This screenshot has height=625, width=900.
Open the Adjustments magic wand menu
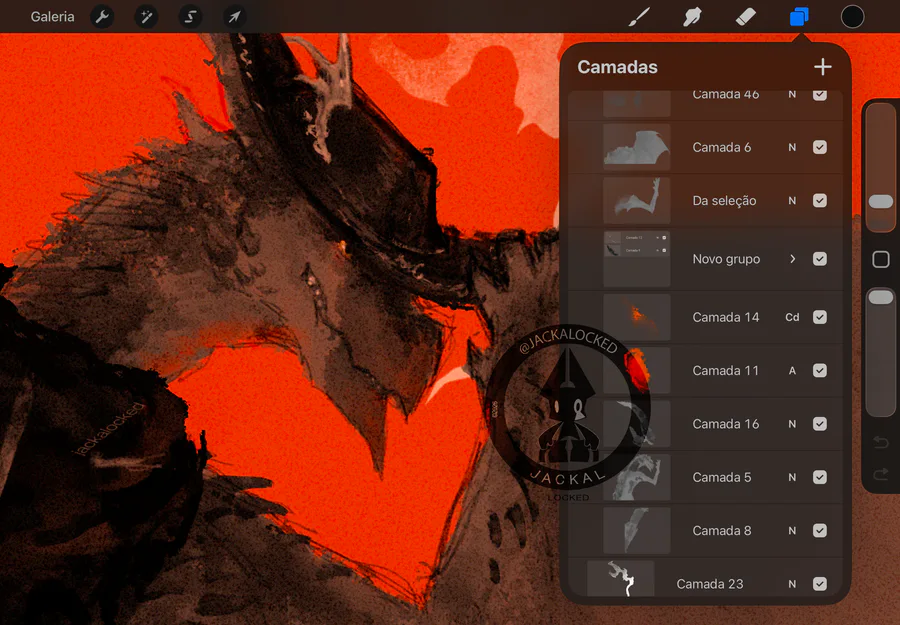tap(146, 17)
